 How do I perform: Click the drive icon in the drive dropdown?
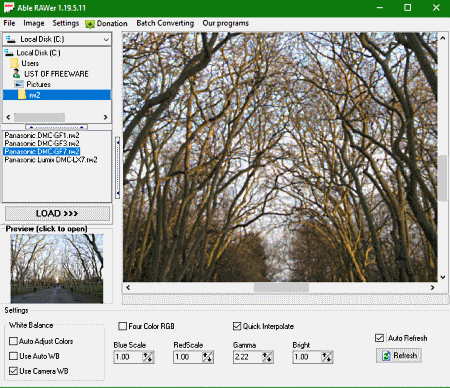pos(11,39)
